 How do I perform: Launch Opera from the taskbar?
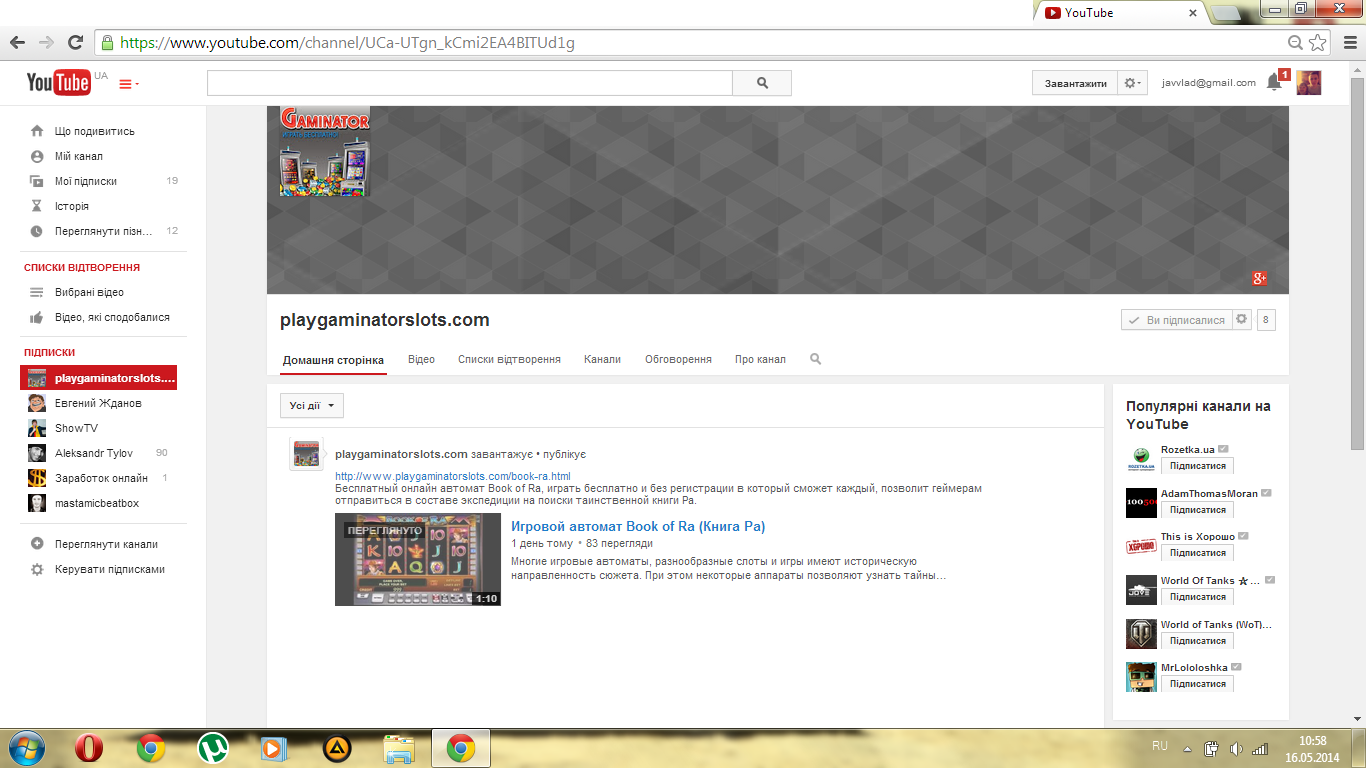(90, 748)
